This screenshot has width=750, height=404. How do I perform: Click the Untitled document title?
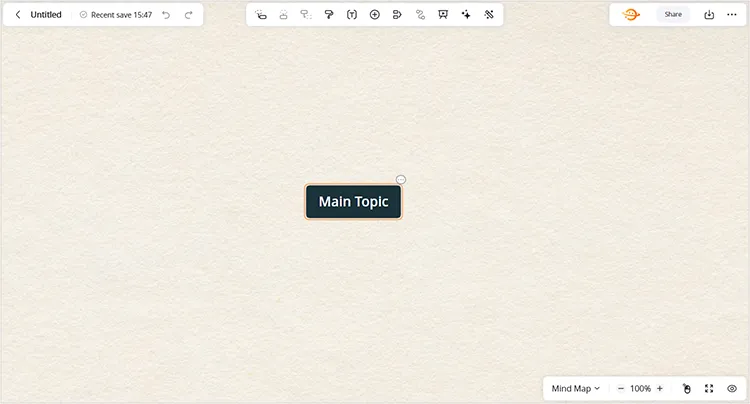(46, 15)
